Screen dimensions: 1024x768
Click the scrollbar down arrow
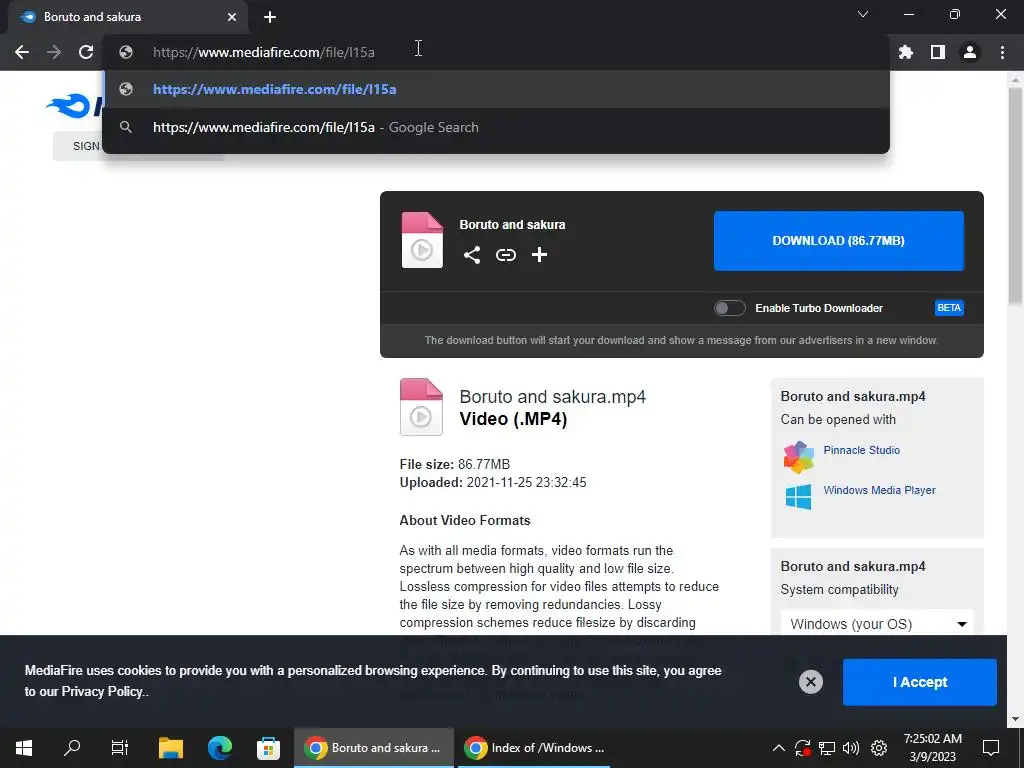(1015, 719)
